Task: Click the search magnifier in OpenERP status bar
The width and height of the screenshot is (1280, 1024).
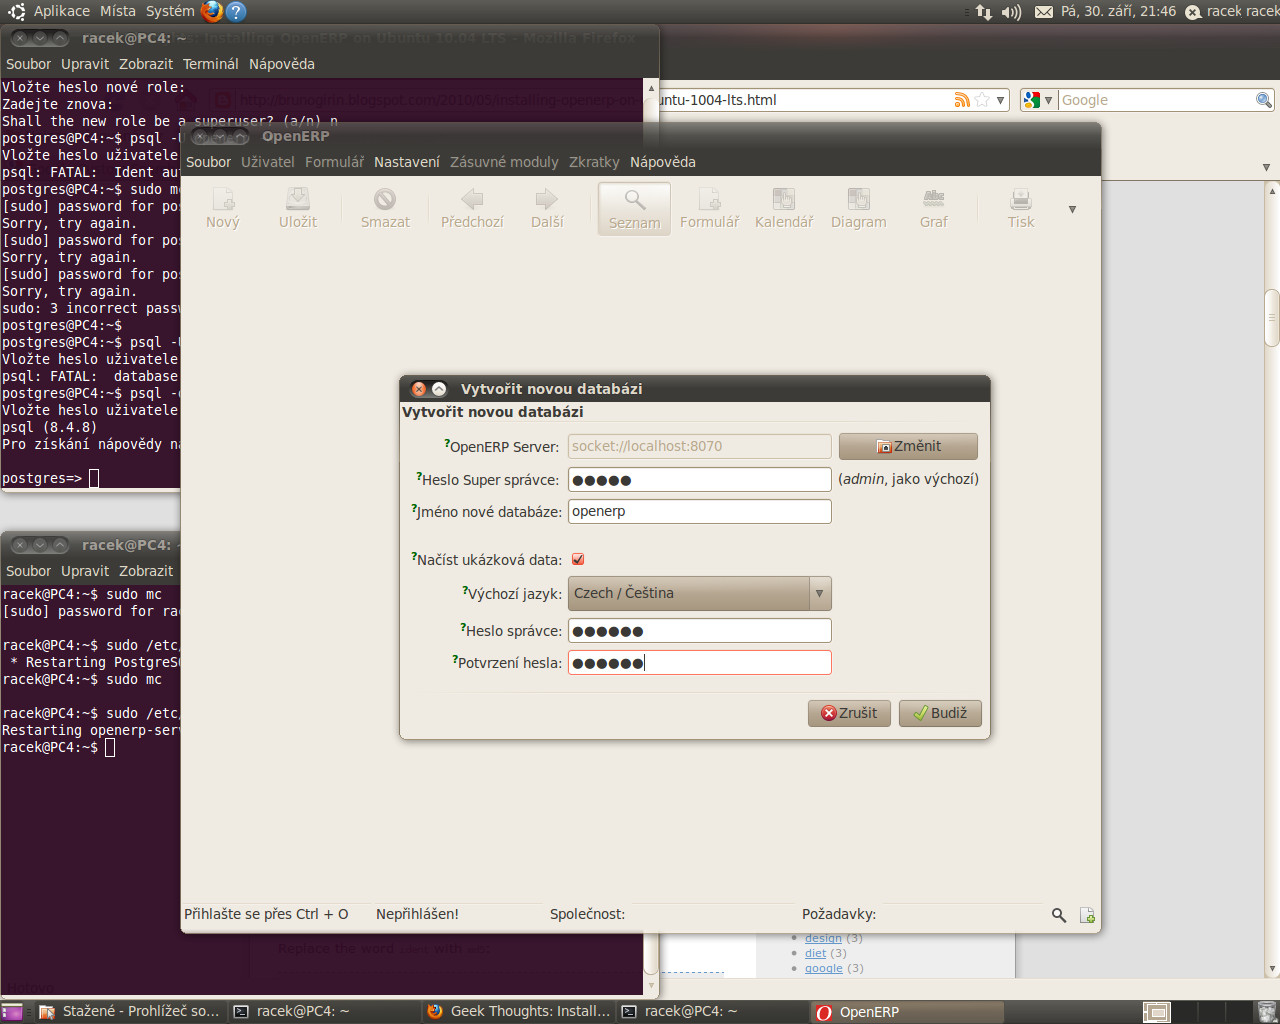Action: coord(1059,915)
